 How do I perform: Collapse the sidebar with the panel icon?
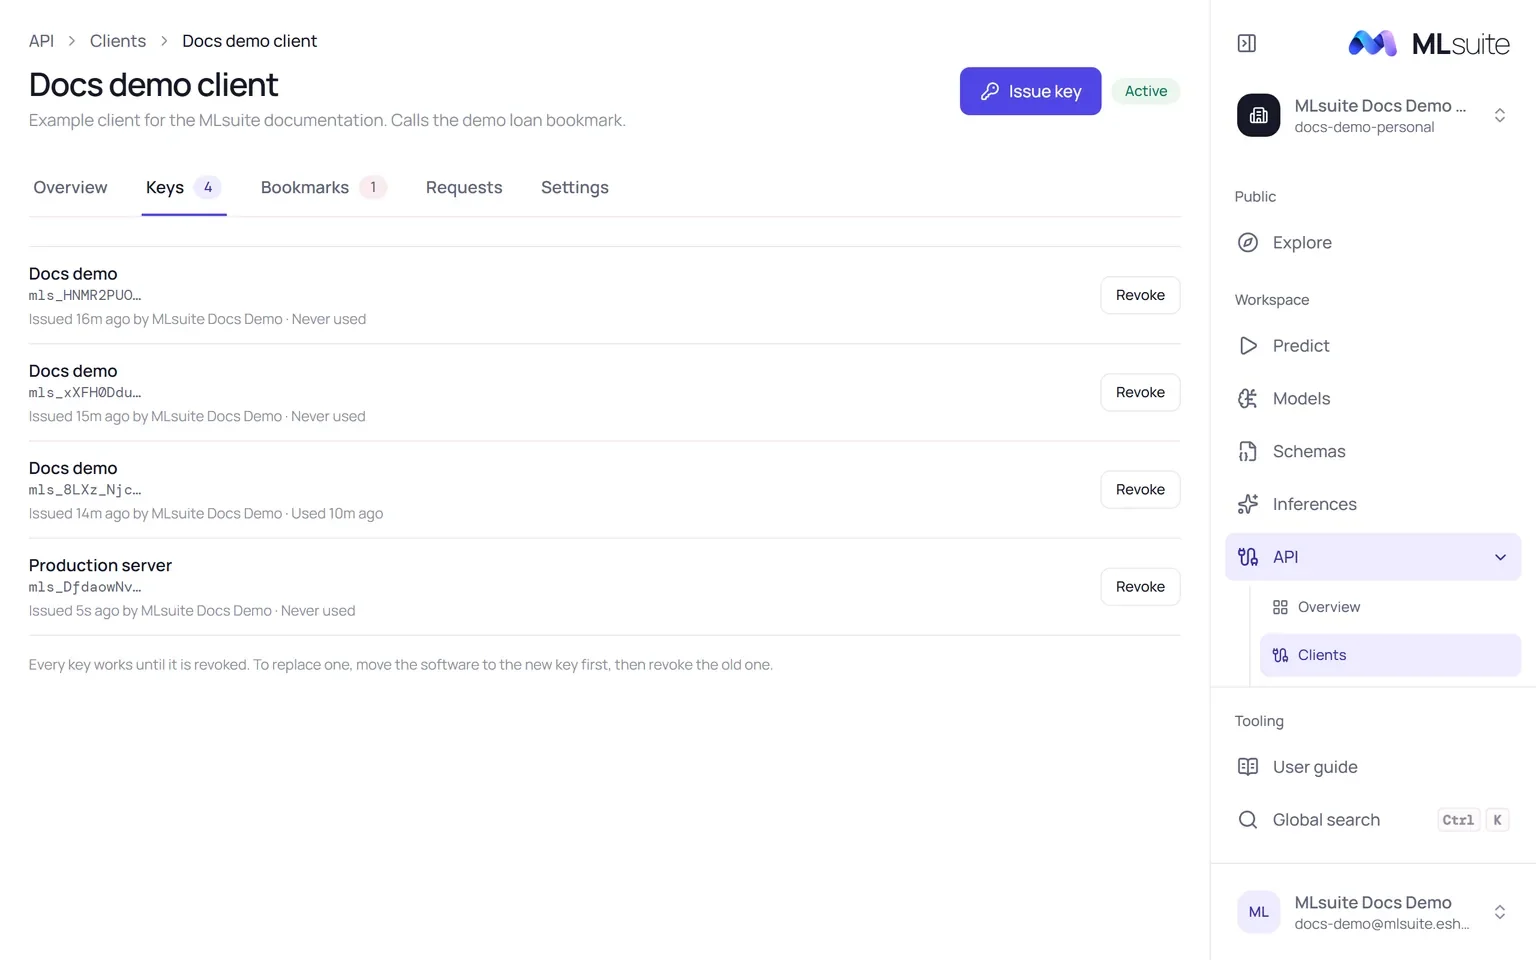pos(1246,43)
